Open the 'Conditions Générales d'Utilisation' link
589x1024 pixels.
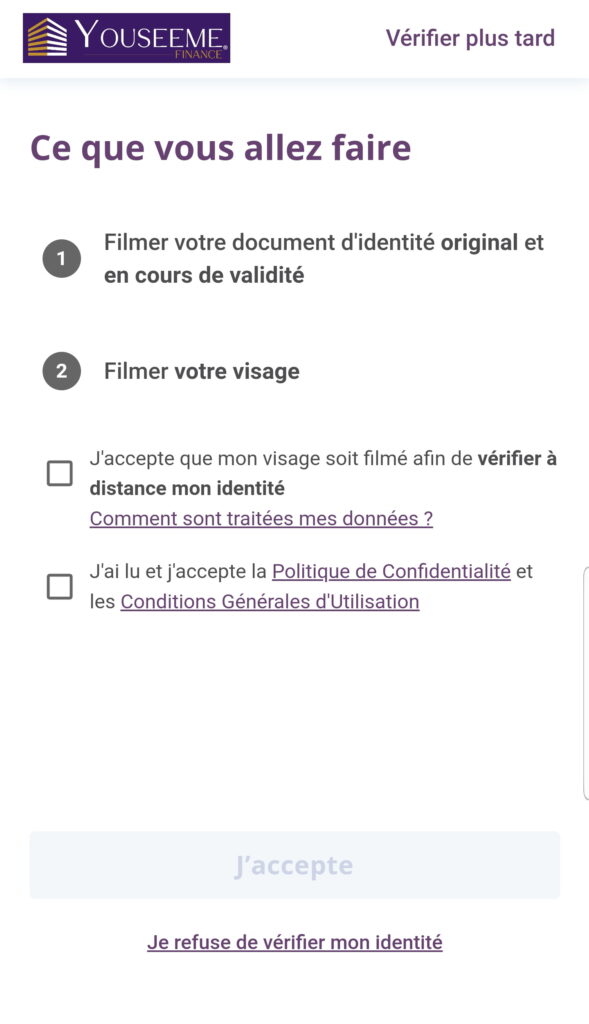270,601
